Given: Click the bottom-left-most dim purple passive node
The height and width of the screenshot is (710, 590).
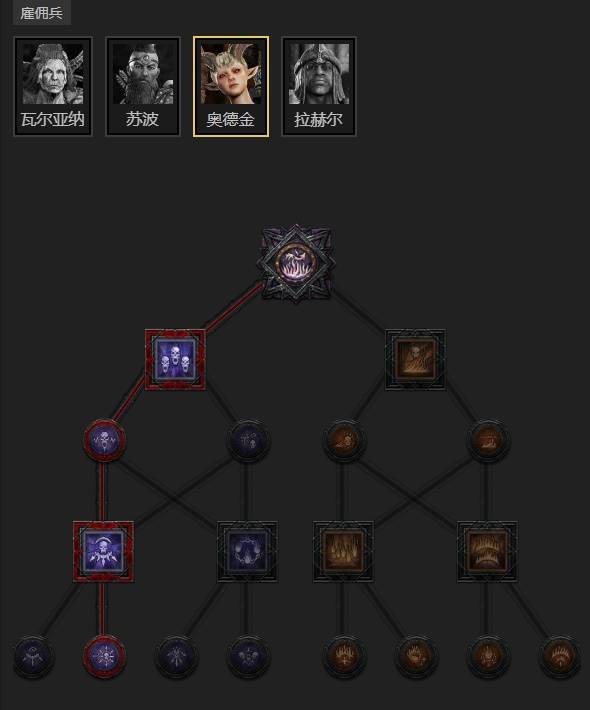Looking at the screenshot, I should 34,656.
